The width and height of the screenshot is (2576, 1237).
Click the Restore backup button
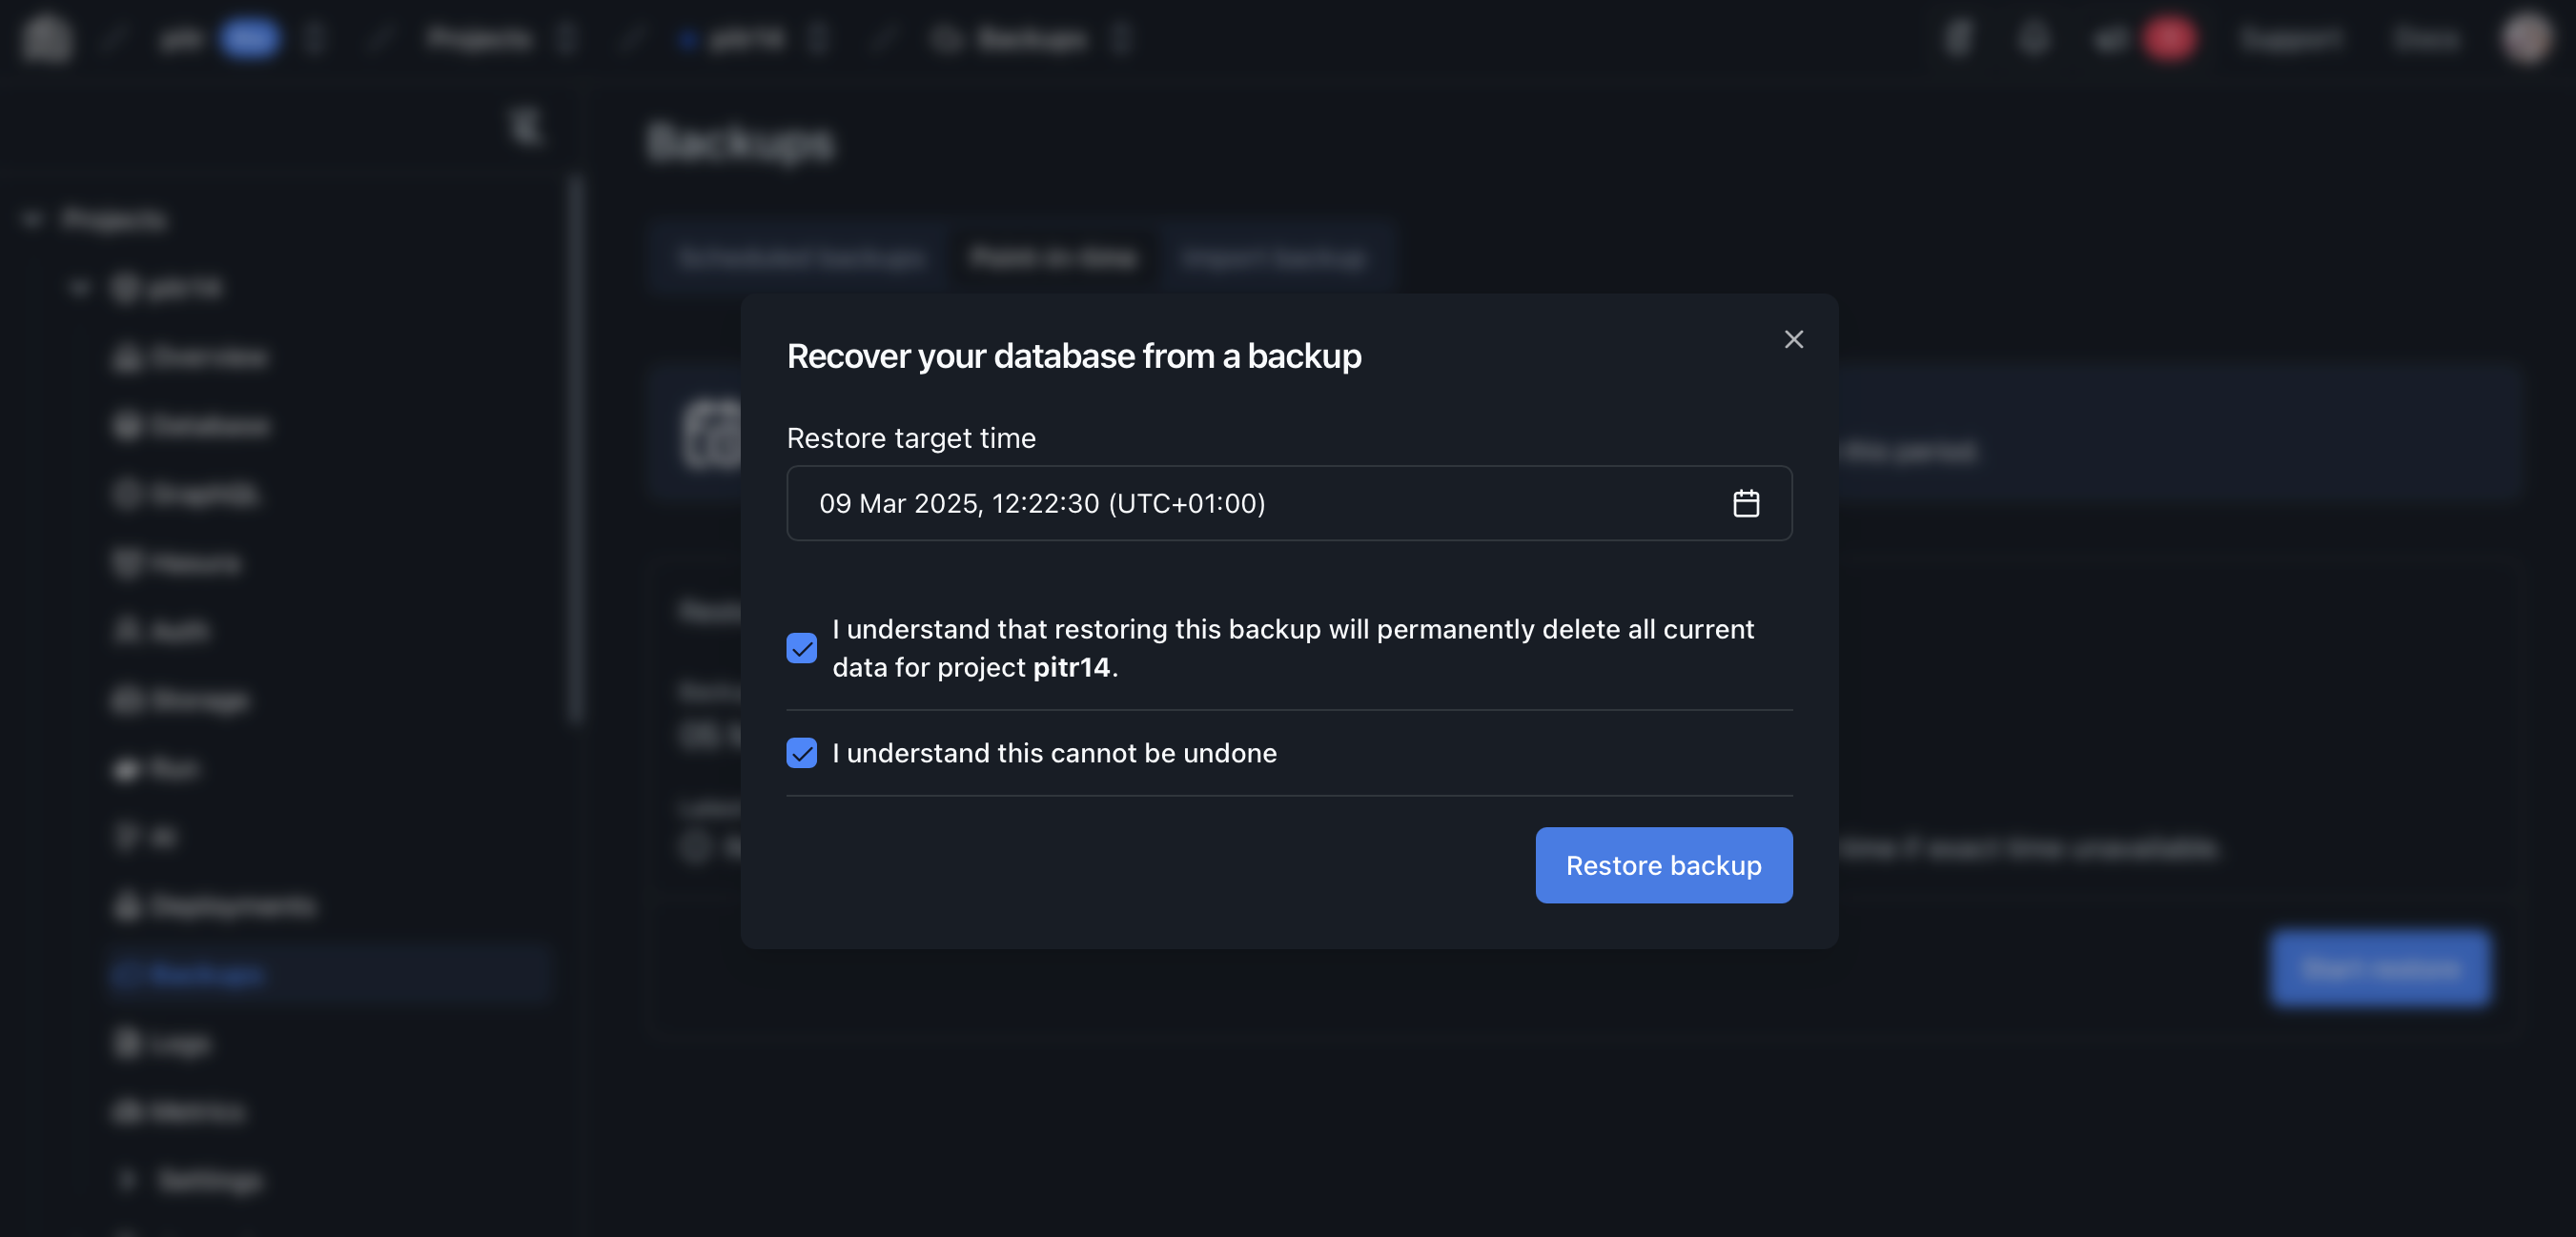(1663, 865)
